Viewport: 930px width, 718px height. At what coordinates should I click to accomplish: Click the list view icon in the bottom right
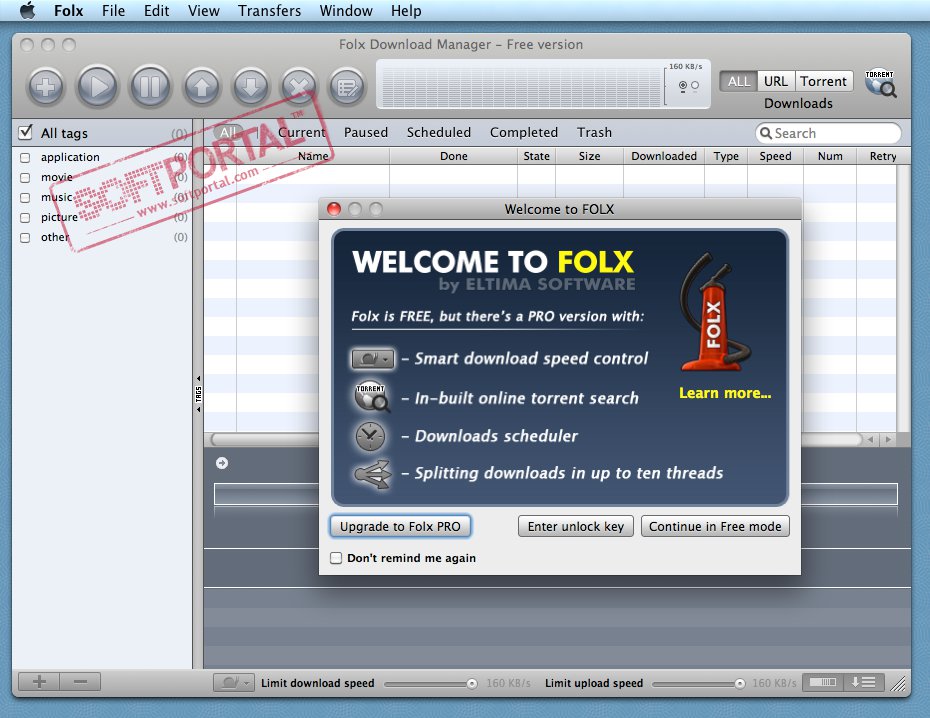click(864, 682)
